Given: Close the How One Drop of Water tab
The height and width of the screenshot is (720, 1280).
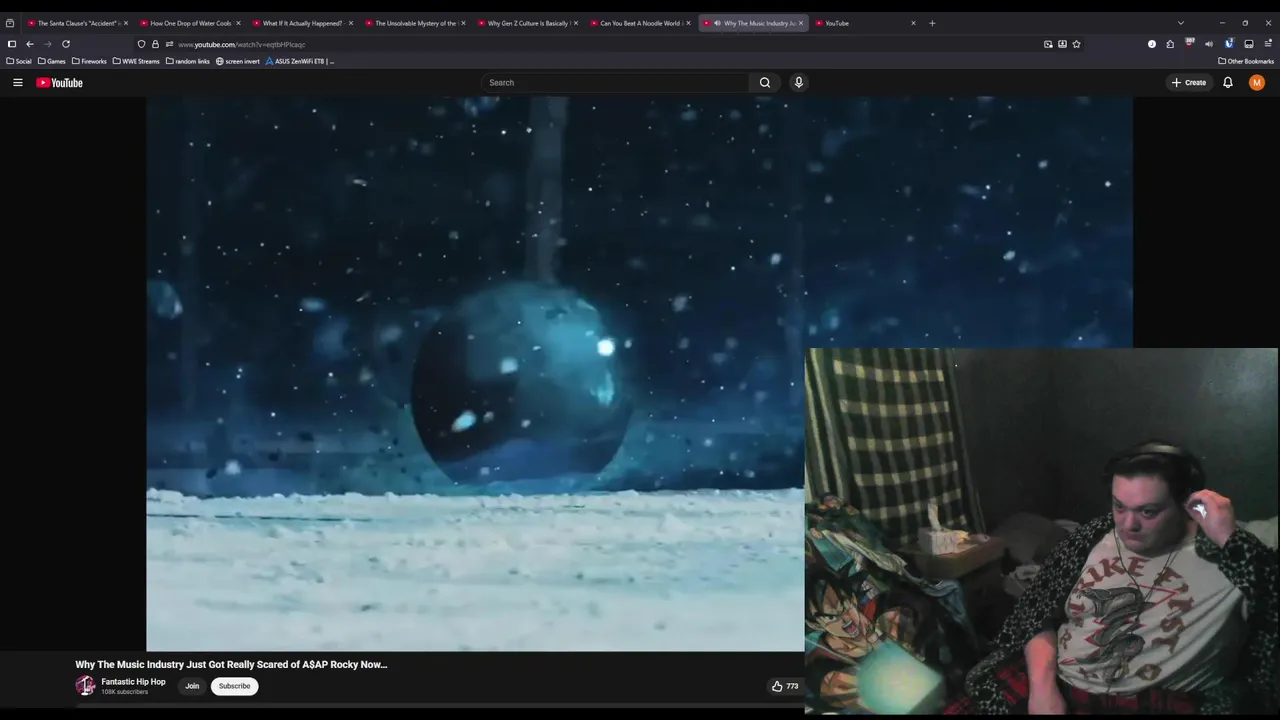Looking at the screenshot, I should coord(238,23).
